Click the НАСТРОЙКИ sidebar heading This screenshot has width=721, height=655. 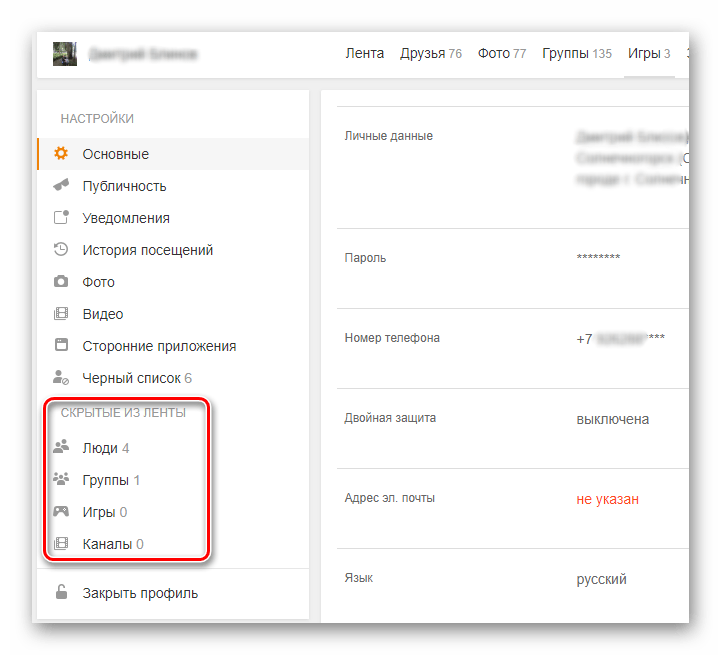pos(97,119)
